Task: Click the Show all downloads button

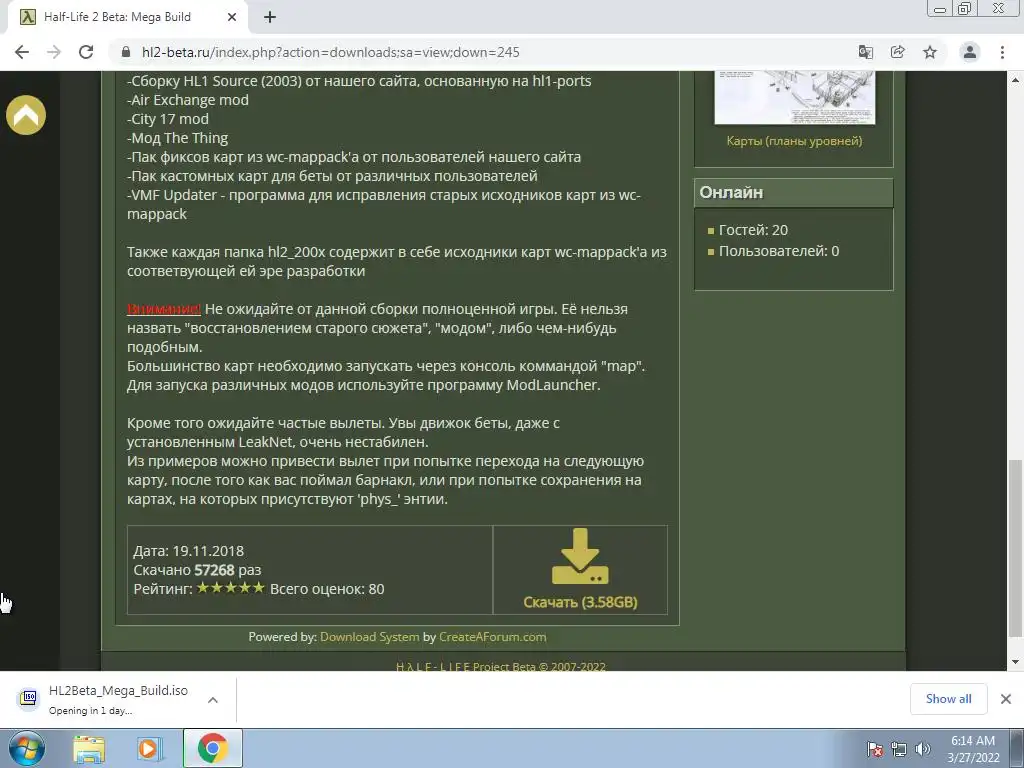Action: click(948, 699)
